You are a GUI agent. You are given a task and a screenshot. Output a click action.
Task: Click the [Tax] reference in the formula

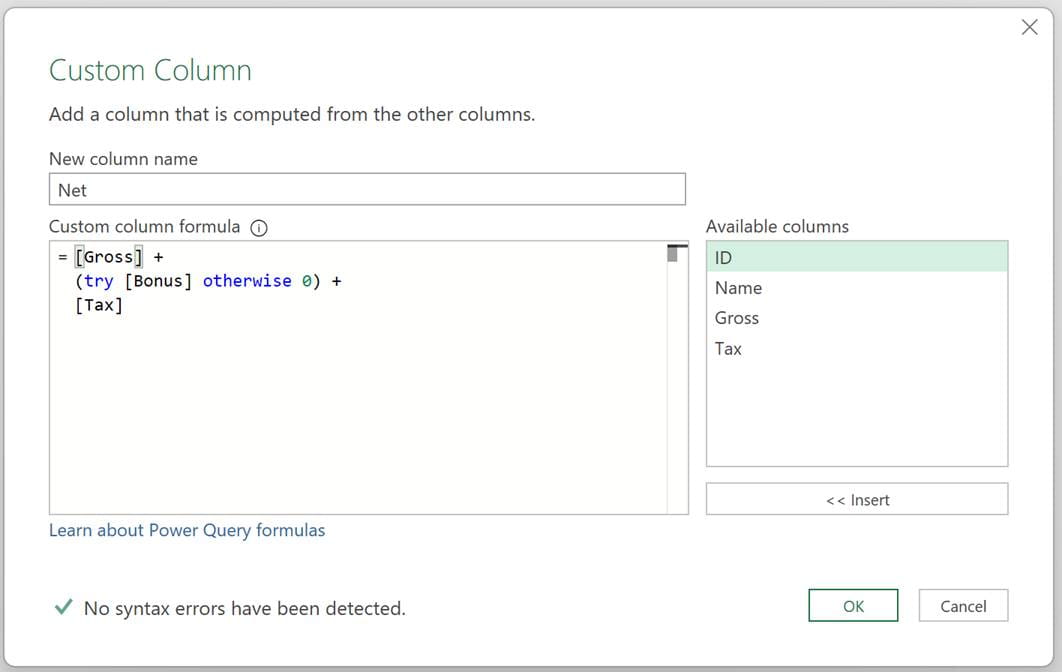99,306
